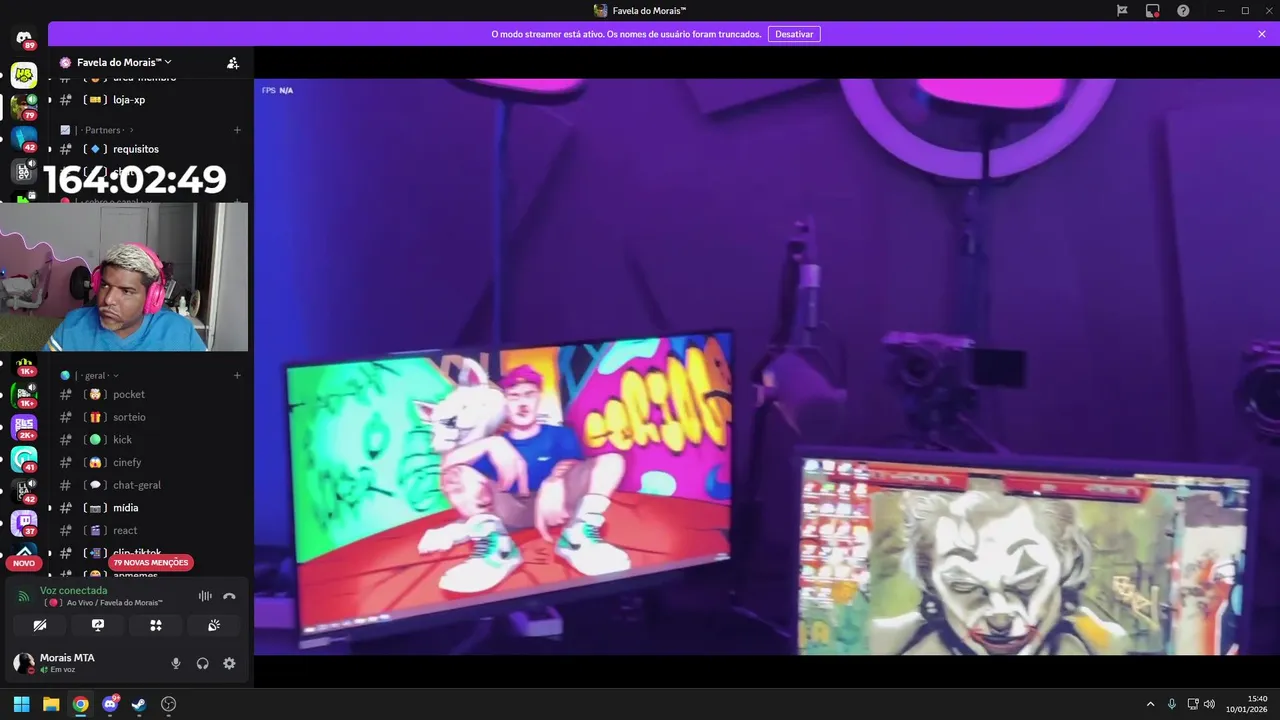This screenshot has height=720, width=1280.
Task: Toggle noise suppression waveform icon
Action: 205,596
